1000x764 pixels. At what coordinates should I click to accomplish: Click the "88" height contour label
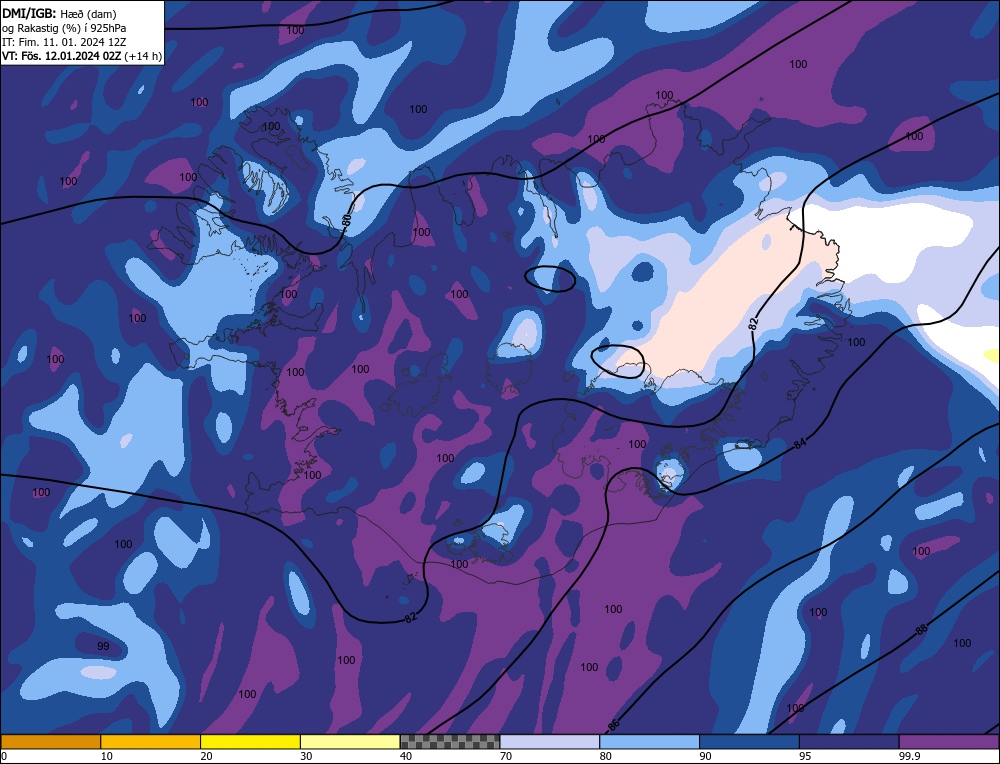point(921,630)
